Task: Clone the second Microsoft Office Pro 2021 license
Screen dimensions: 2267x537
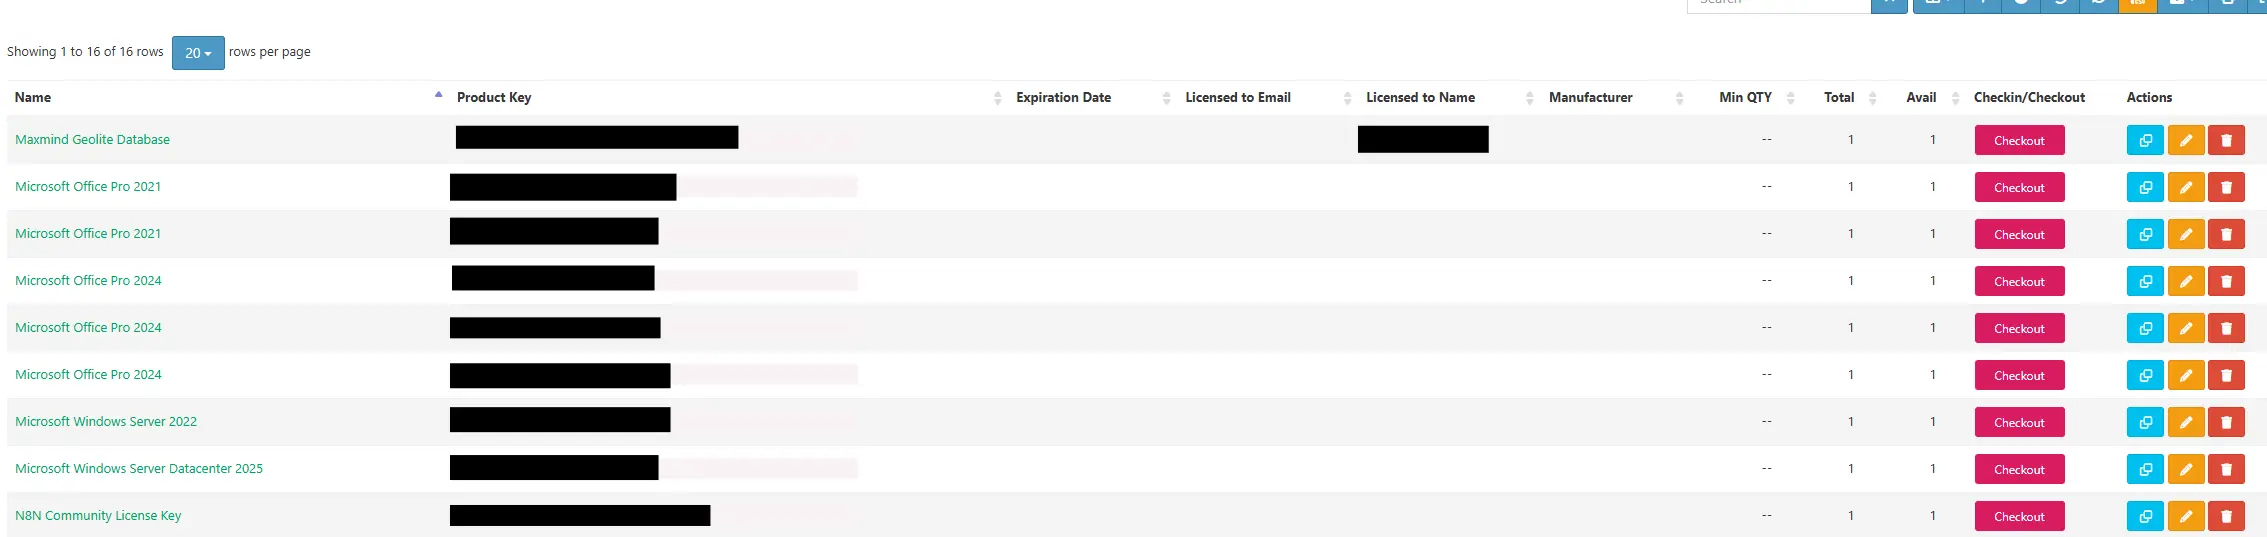Action: tap(2145, 234)
